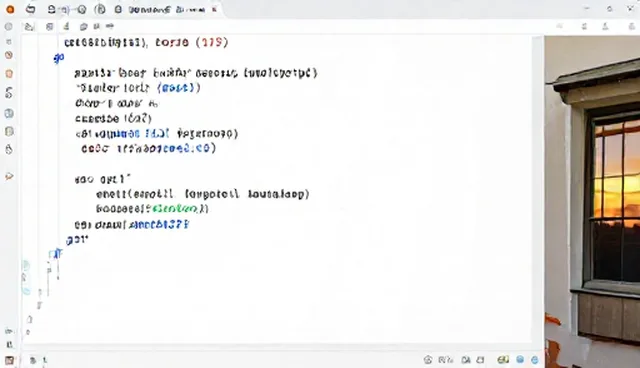Click the back arrow icon beside orange circle
This screenshot has width=640, height=368.
pos(30,9)
